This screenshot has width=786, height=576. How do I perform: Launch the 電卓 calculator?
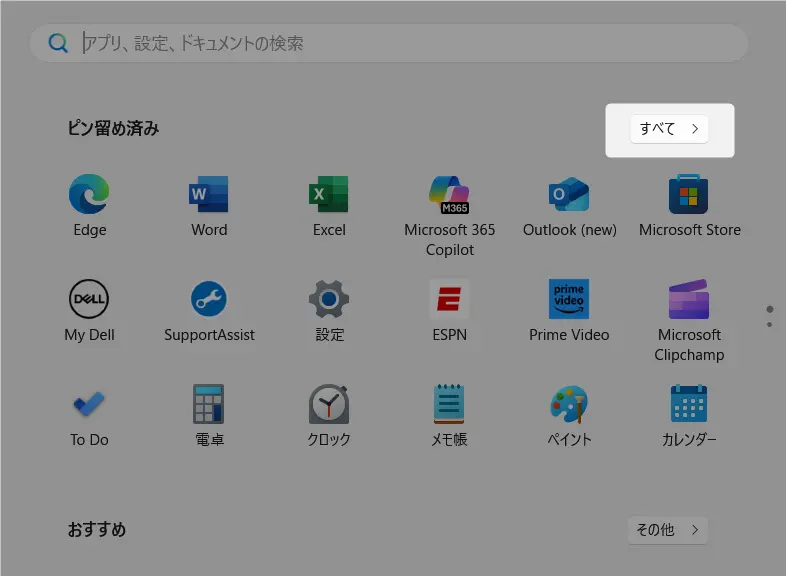pos(209,416)
